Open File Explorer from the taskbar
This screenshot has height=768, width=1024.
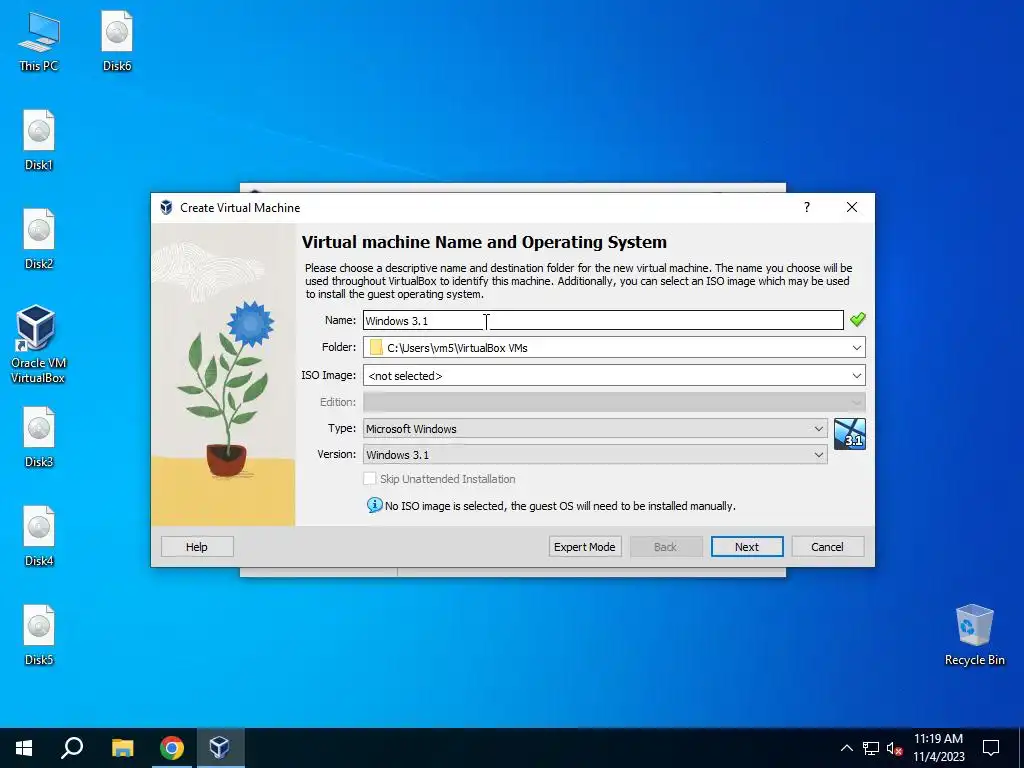click(122, 748)
